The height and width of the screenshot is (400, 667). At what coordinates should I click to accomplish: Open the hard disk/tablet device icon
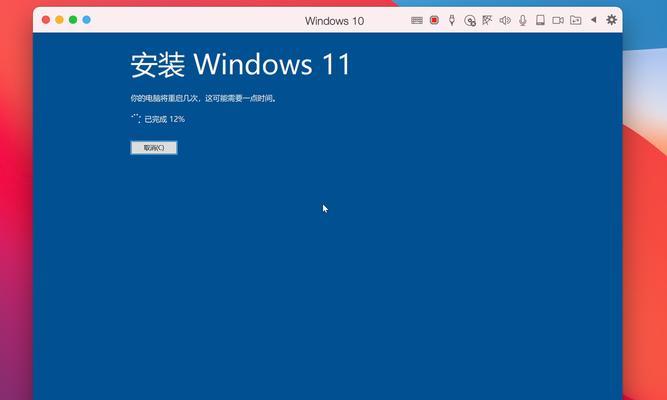pyautogui.click(x=540, y=20)
